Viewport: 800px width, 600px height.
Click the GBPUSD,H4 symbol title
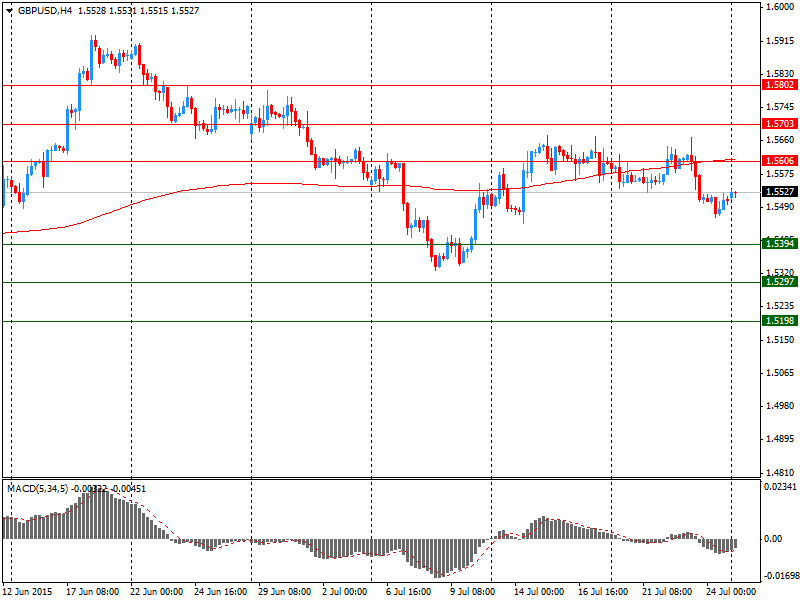click(x=44, y=11)
